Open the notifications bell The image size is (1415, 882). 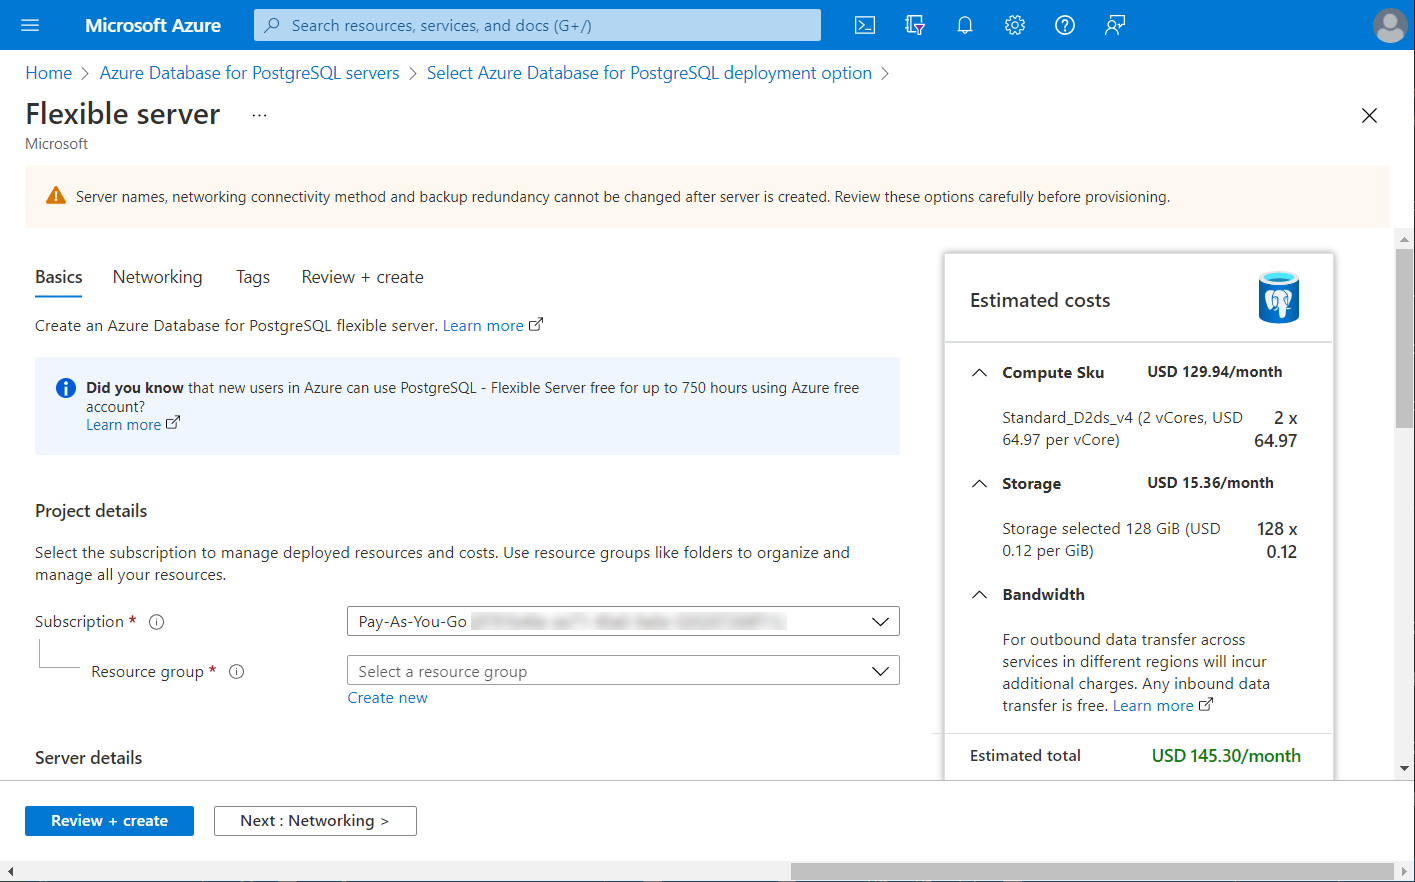(965, 25)
